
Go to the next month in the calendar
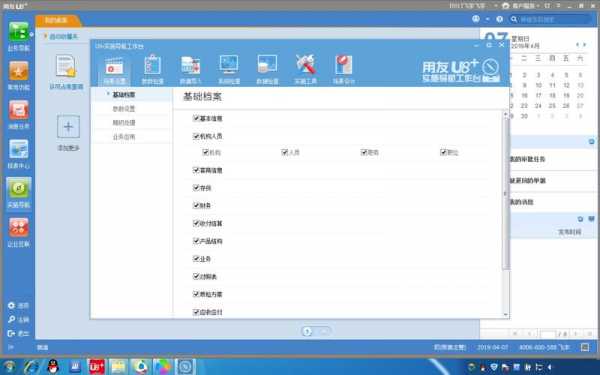[x=584, y=45]
